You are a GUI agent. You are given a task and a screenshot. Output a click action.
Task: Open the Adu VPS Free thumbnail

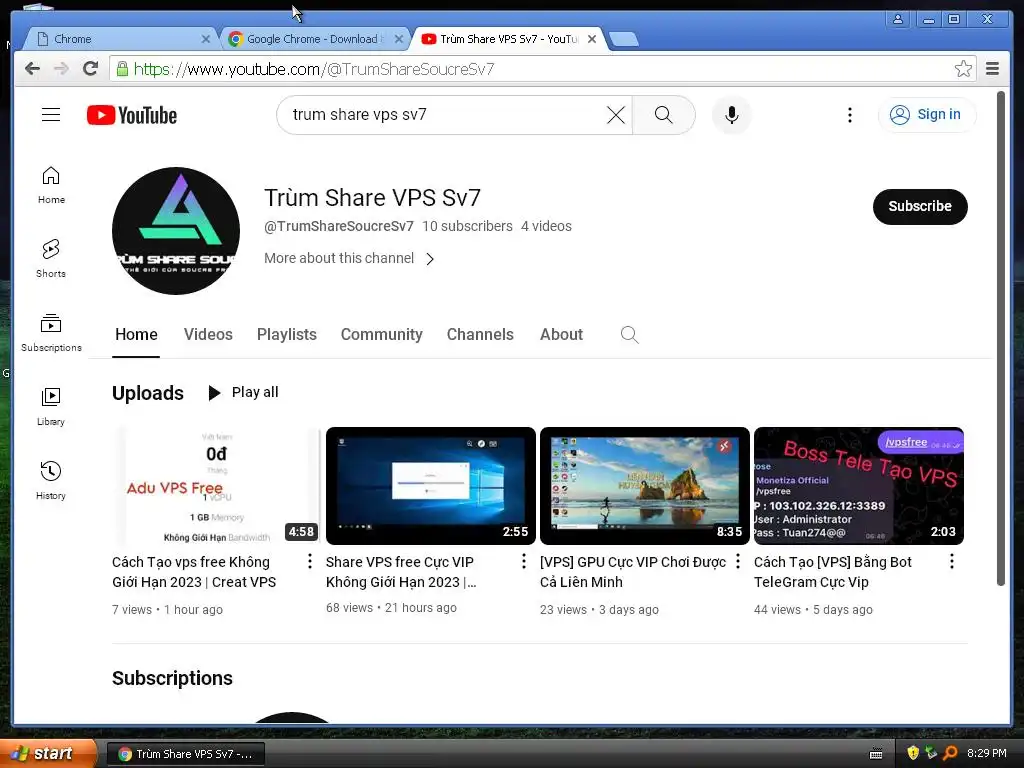tap(217, 486)
